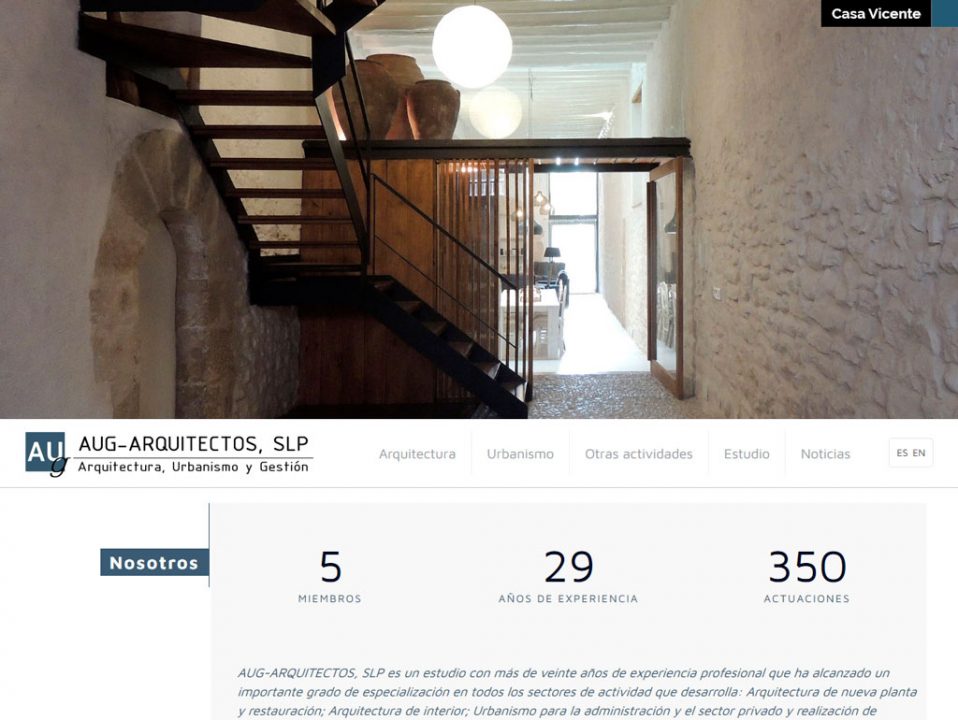Click the Casa Vicente project label
Viewport: 958px width, 720px height.
876,13
